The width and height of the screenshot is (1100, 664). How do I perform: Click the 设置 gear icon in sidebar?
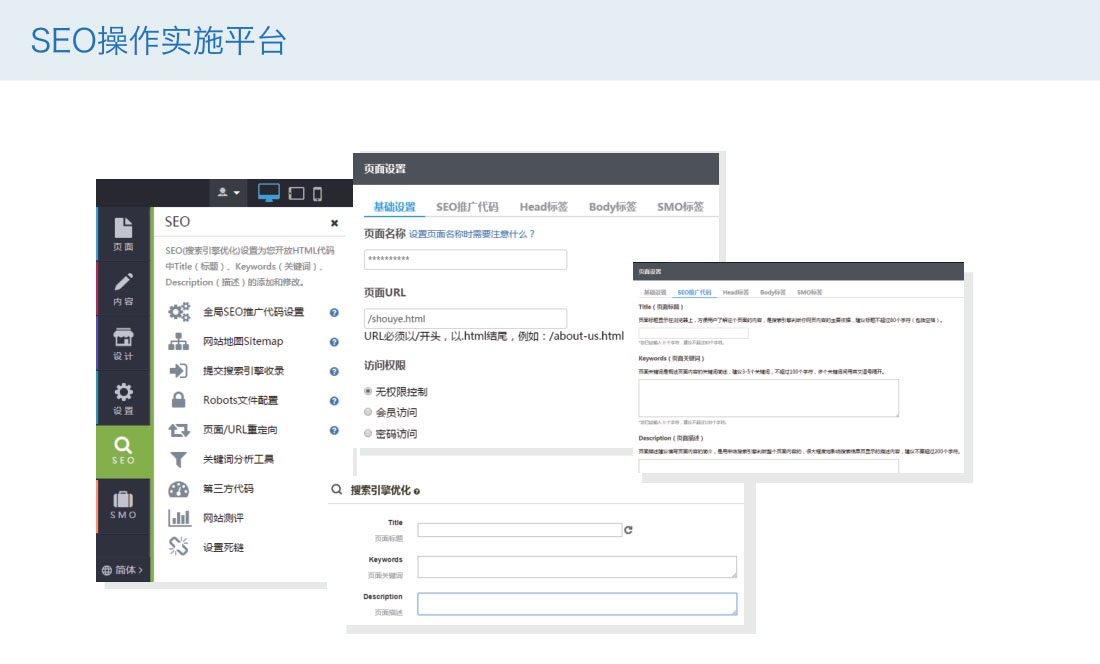coord(123,399)
